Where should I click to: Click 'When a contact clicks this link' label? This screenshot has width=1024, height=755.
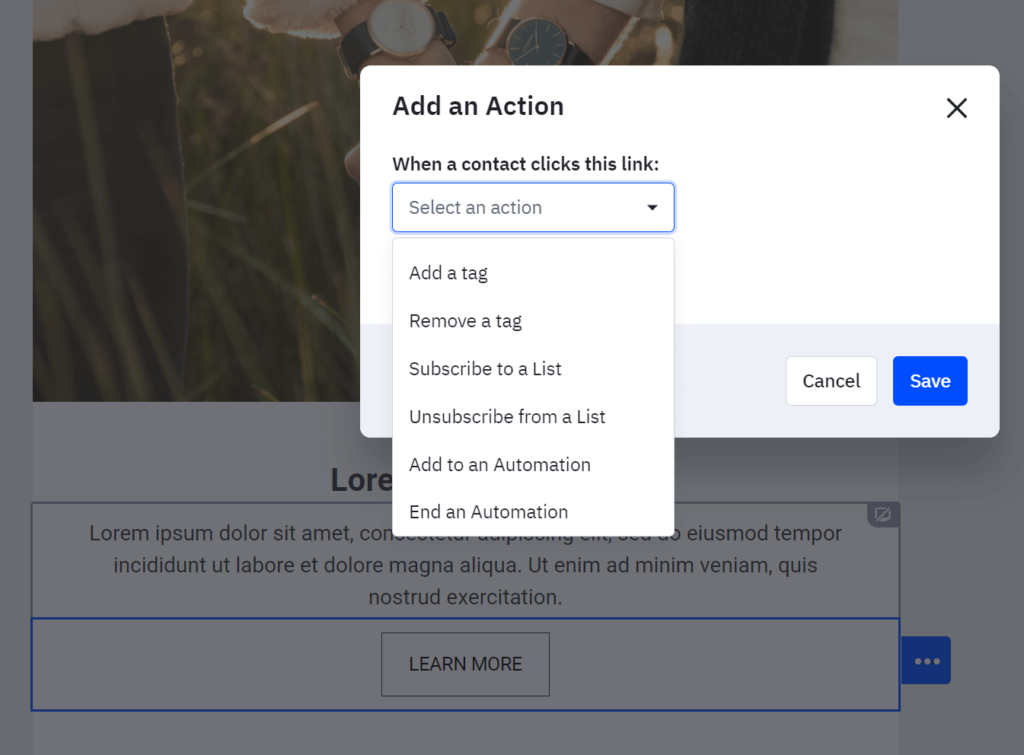pyautogui.click(x=525, y=164)
